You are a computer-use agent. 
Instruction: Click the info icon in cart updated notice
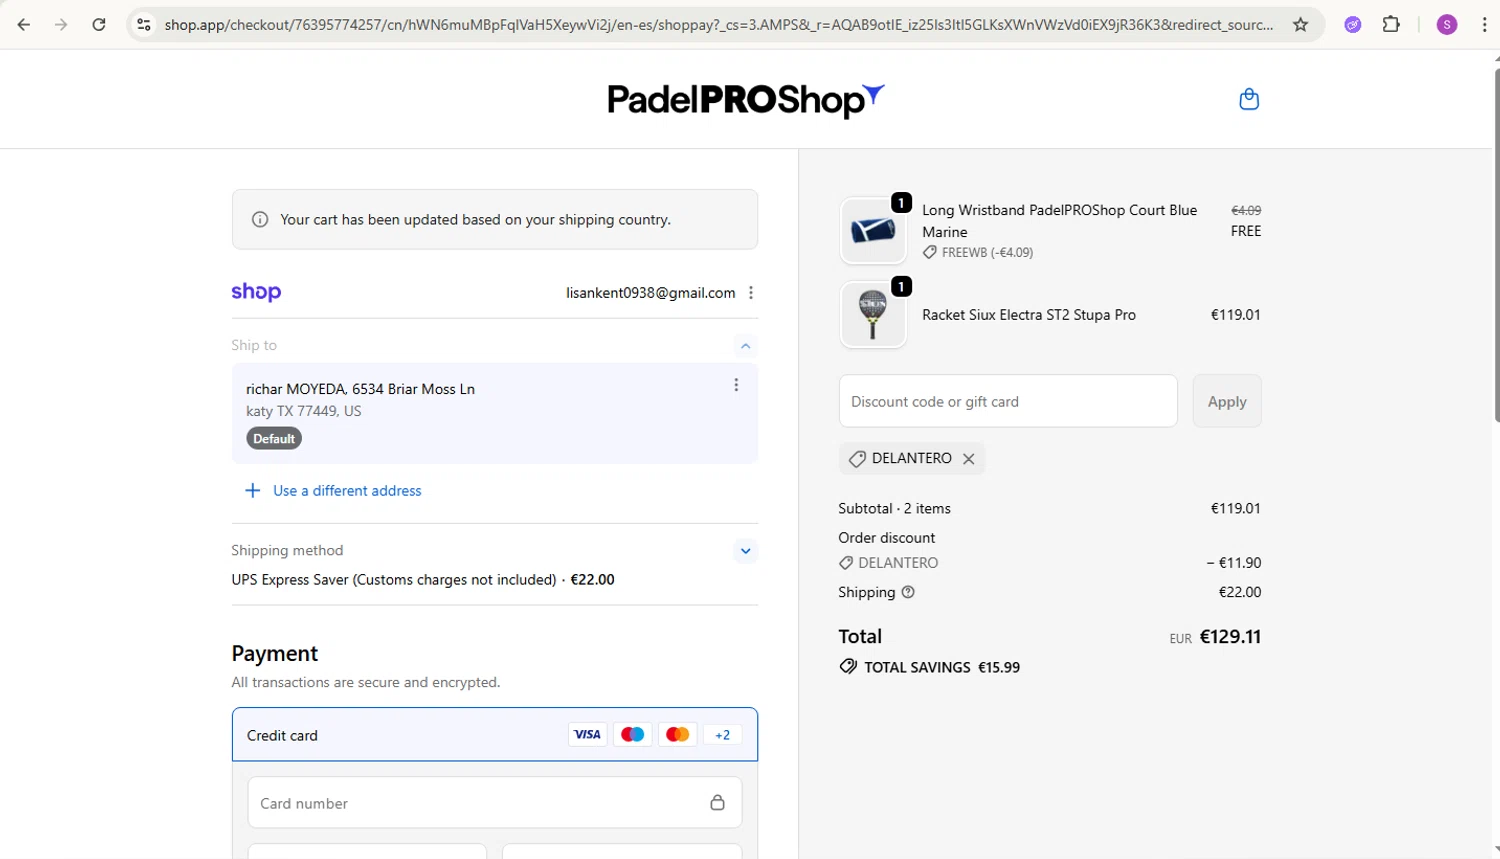pos(260,219)
